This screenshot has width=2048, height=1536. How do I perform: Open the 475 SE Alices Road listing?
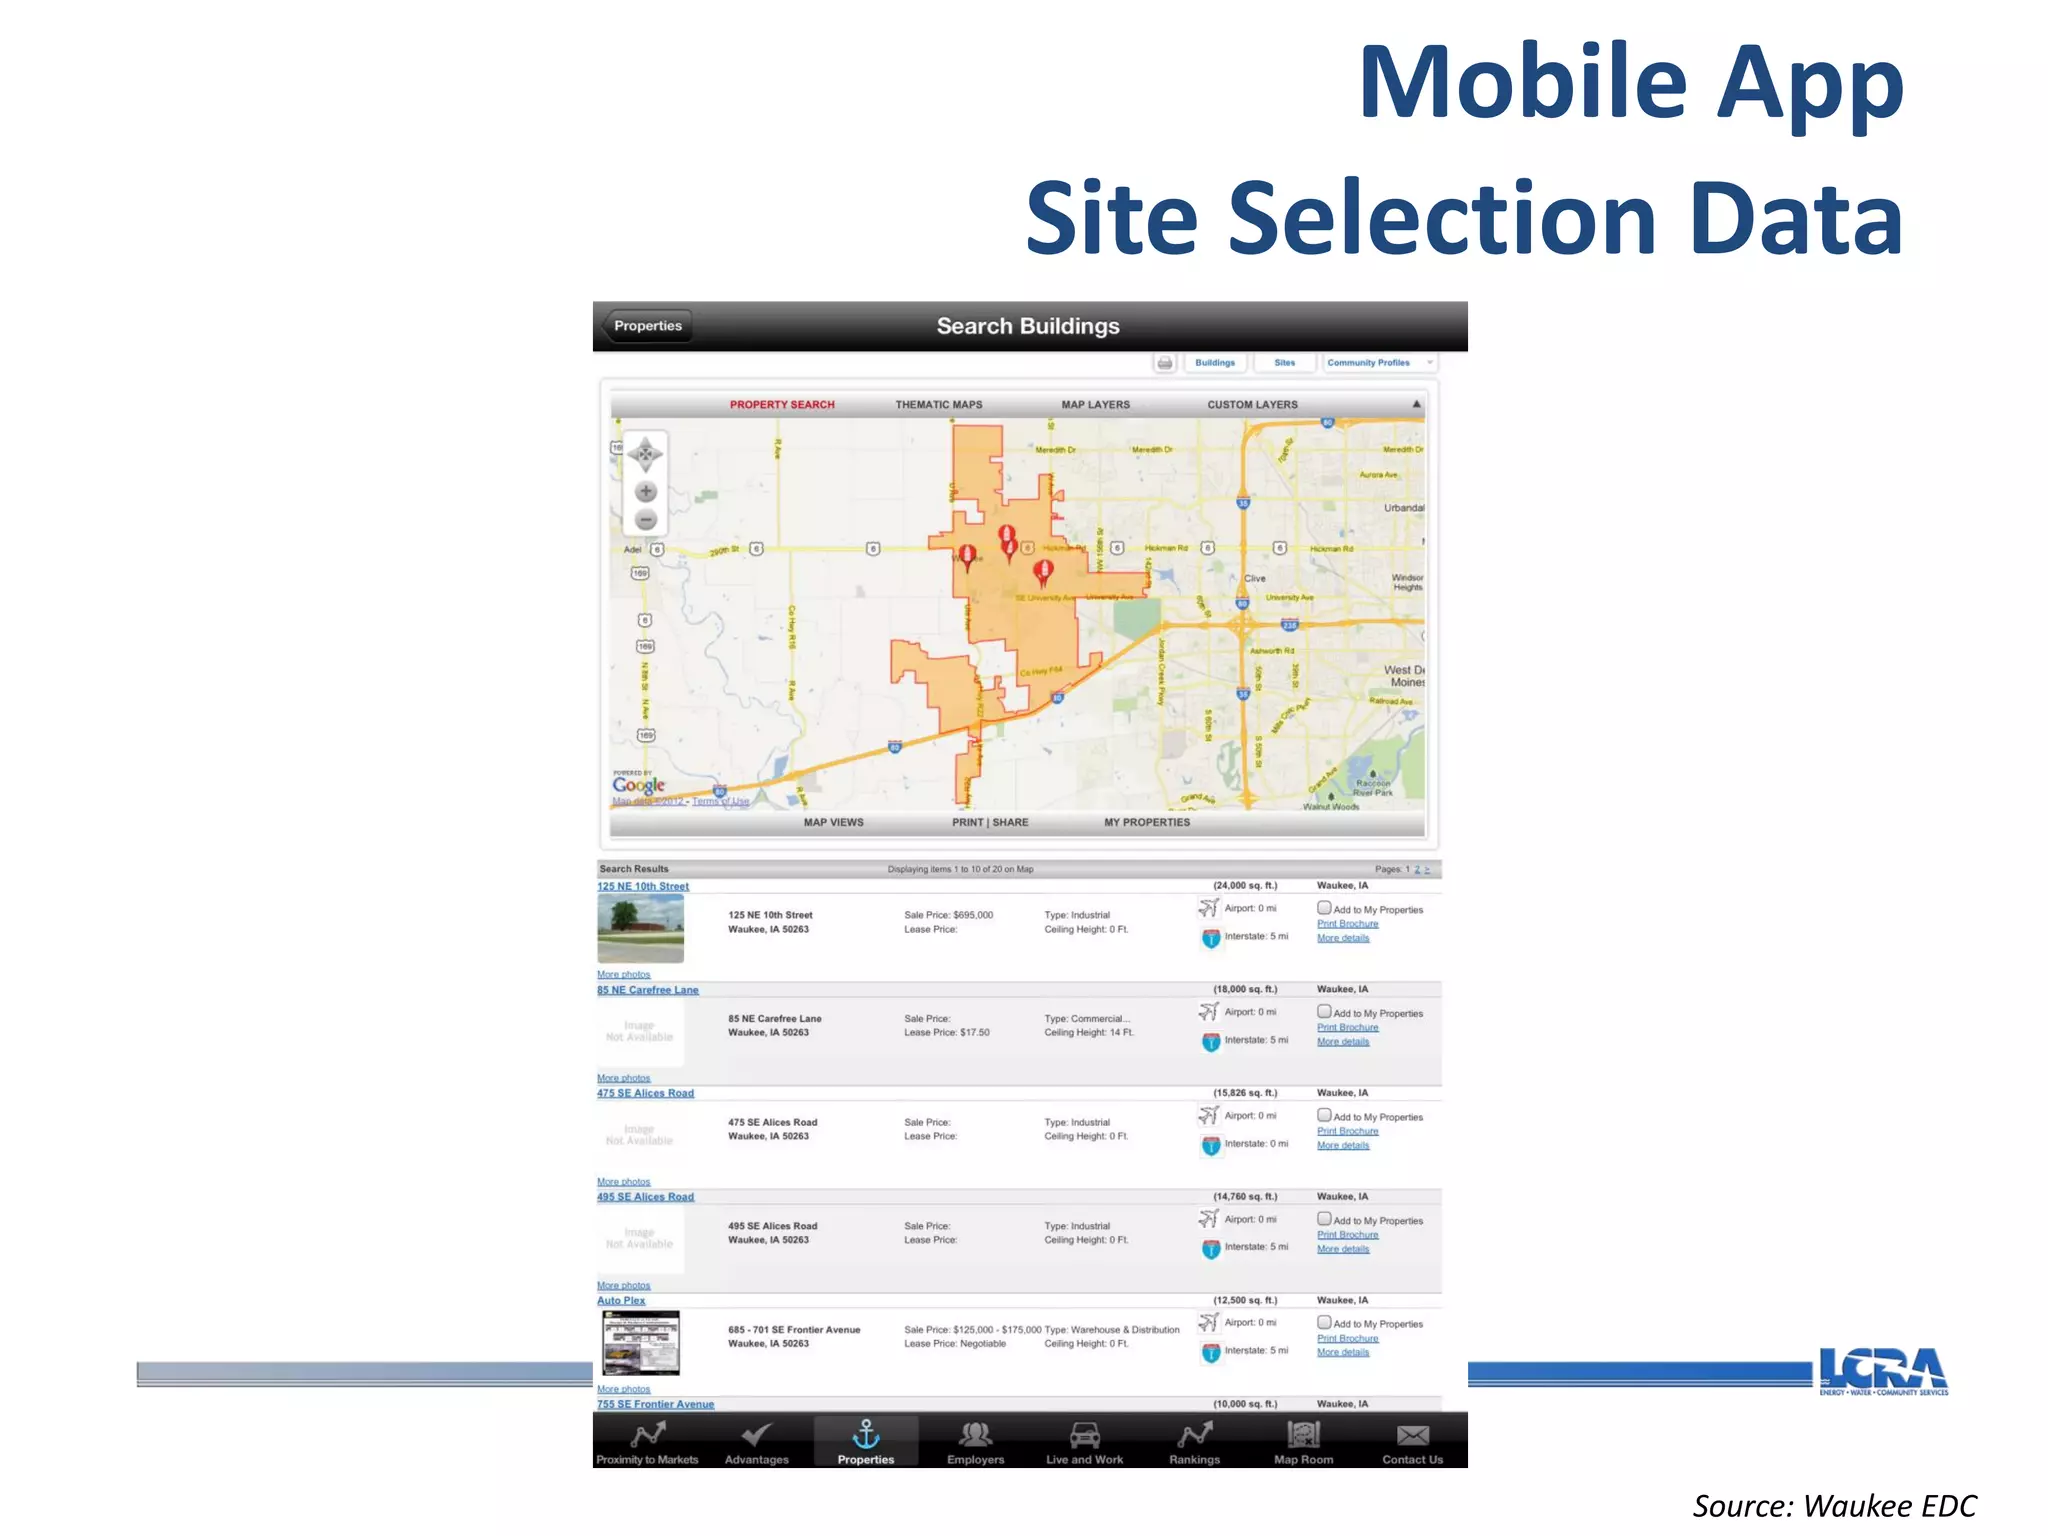coord(645,1093)
